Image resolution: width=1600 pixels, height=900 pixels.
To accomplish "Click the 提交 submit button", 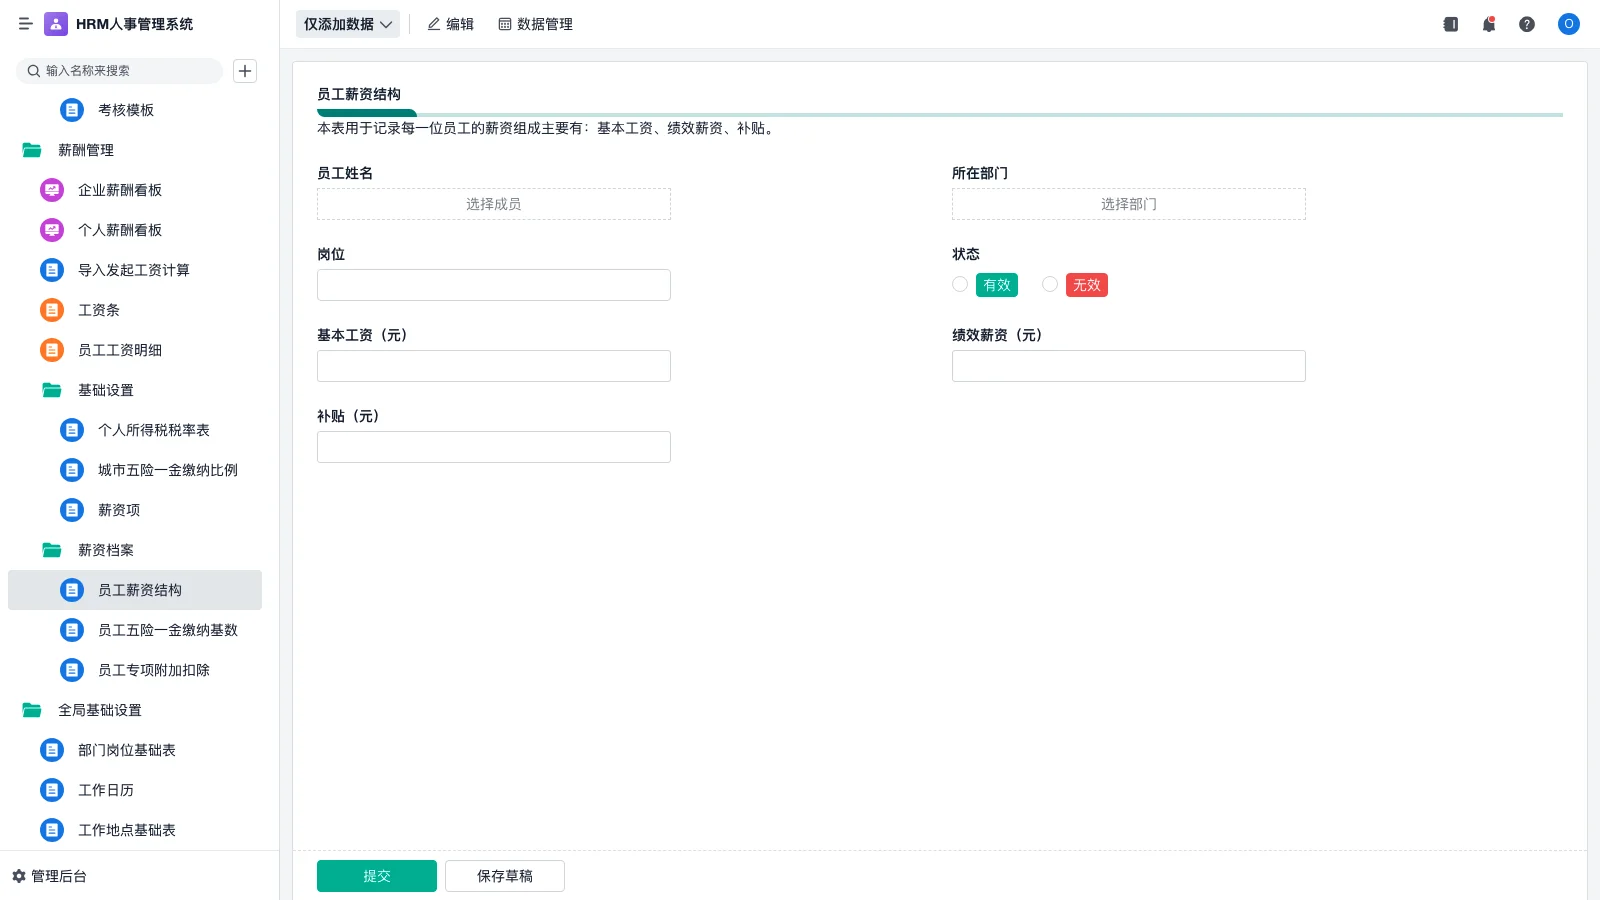I will 376,875.
